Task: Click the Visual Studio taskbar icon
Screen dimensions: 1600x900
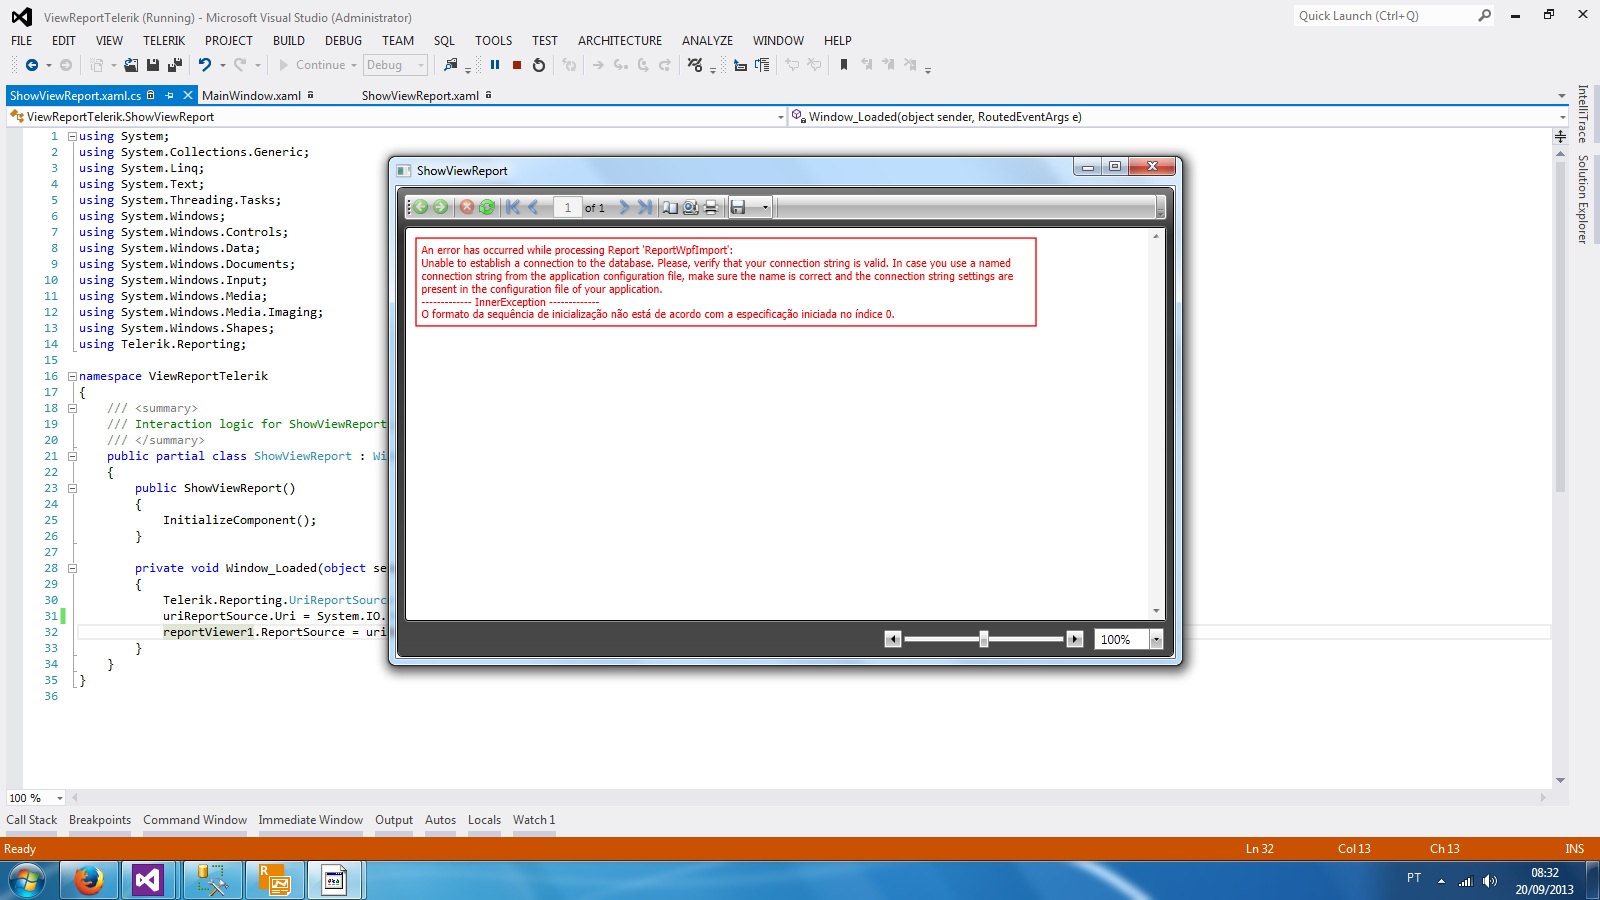Action: [148, 880]
